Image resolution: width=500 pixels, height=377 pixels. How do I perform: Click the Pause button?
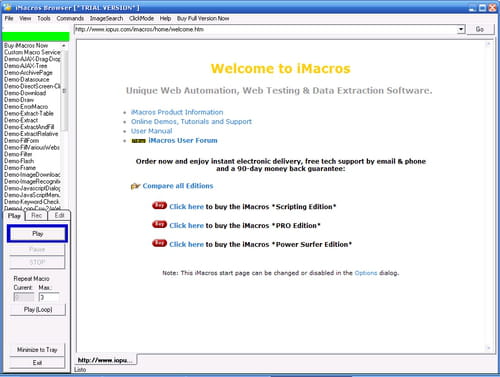[37, 249]
